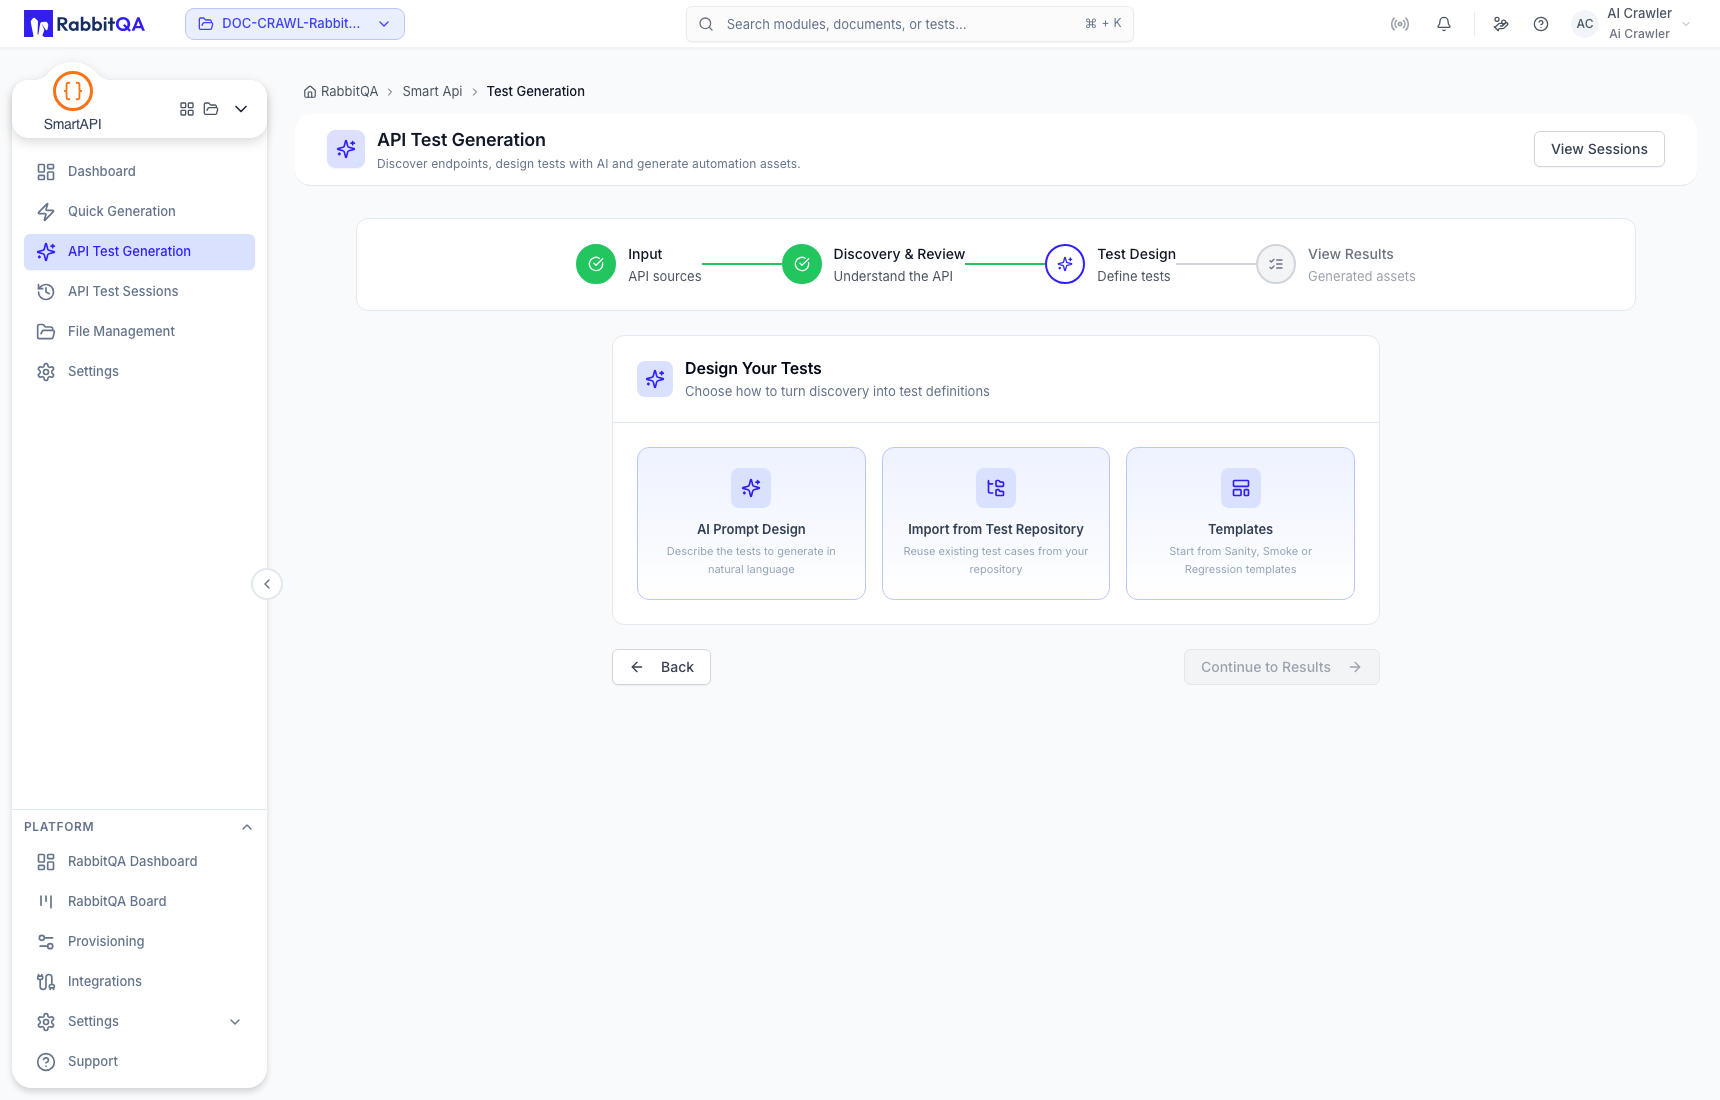Select the AI Prompt Design card
The height and width of the screenshot is (1100, 1720).
tap(751, 524)
